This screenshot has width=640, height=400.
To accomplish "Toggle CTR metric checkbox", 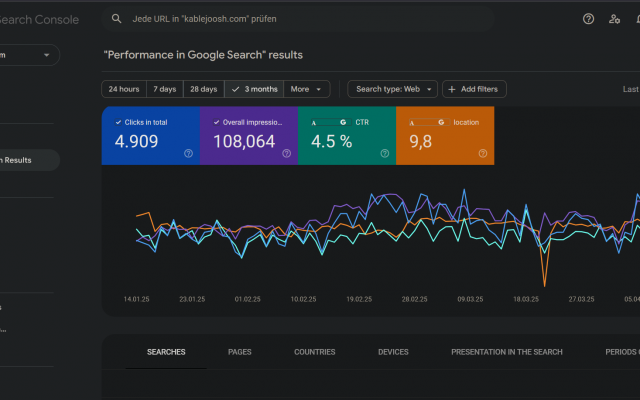I will 331,122.
